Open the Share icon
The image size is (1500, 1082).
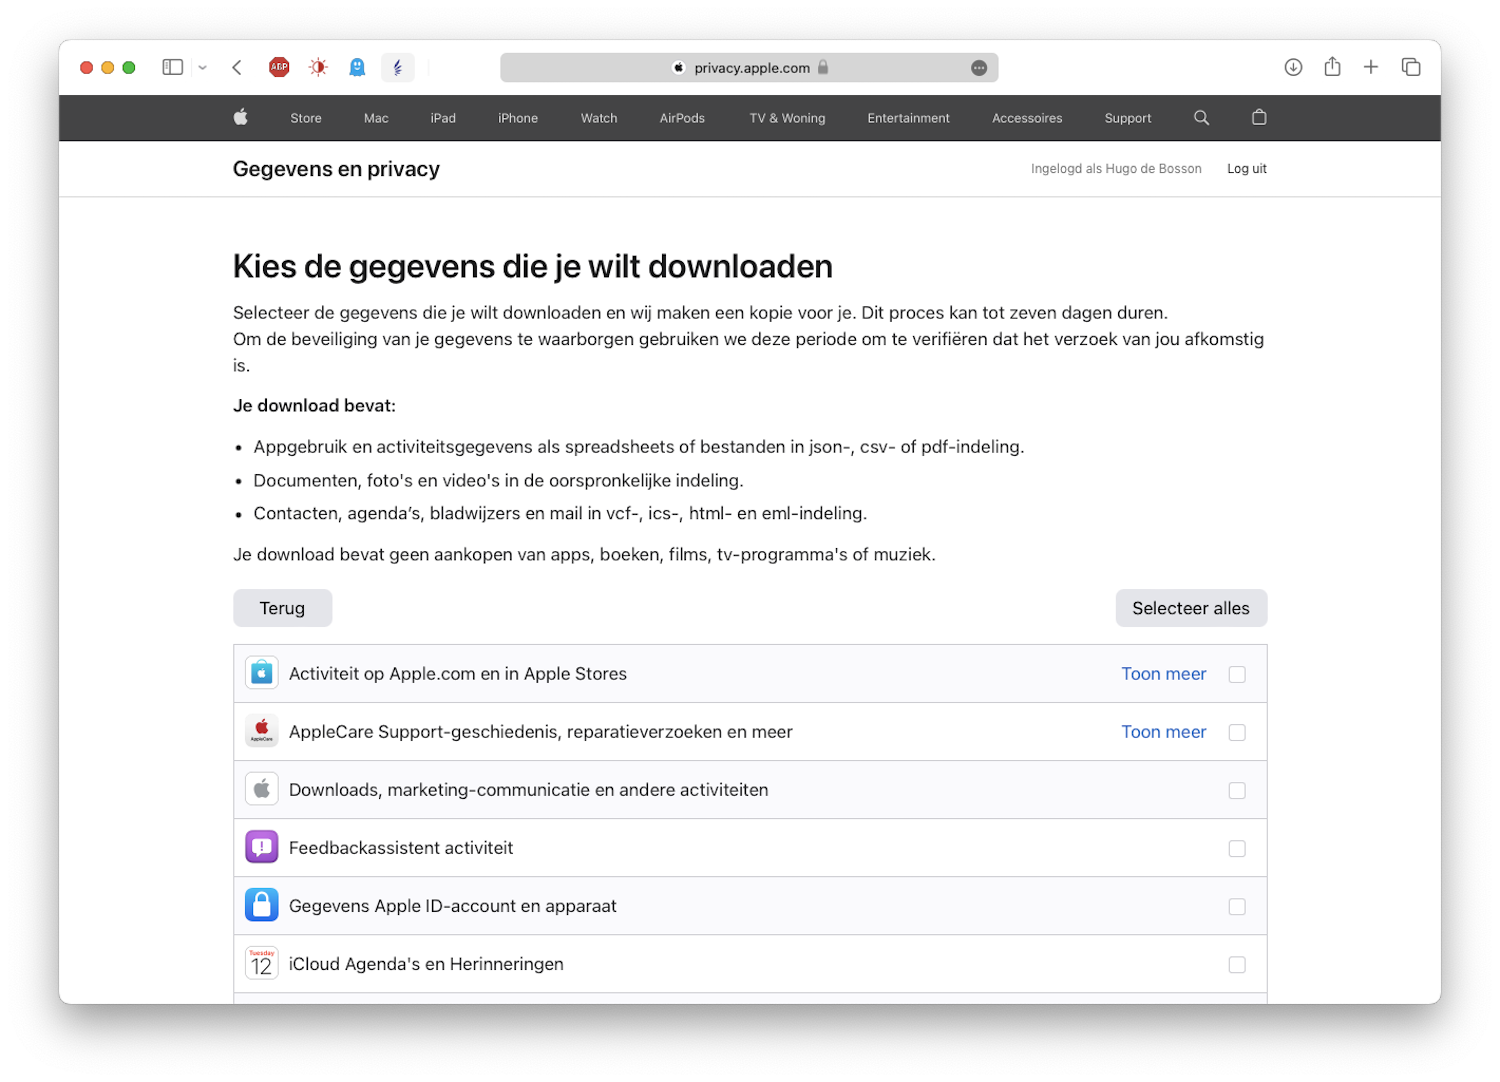click(x=1332, y=67)
